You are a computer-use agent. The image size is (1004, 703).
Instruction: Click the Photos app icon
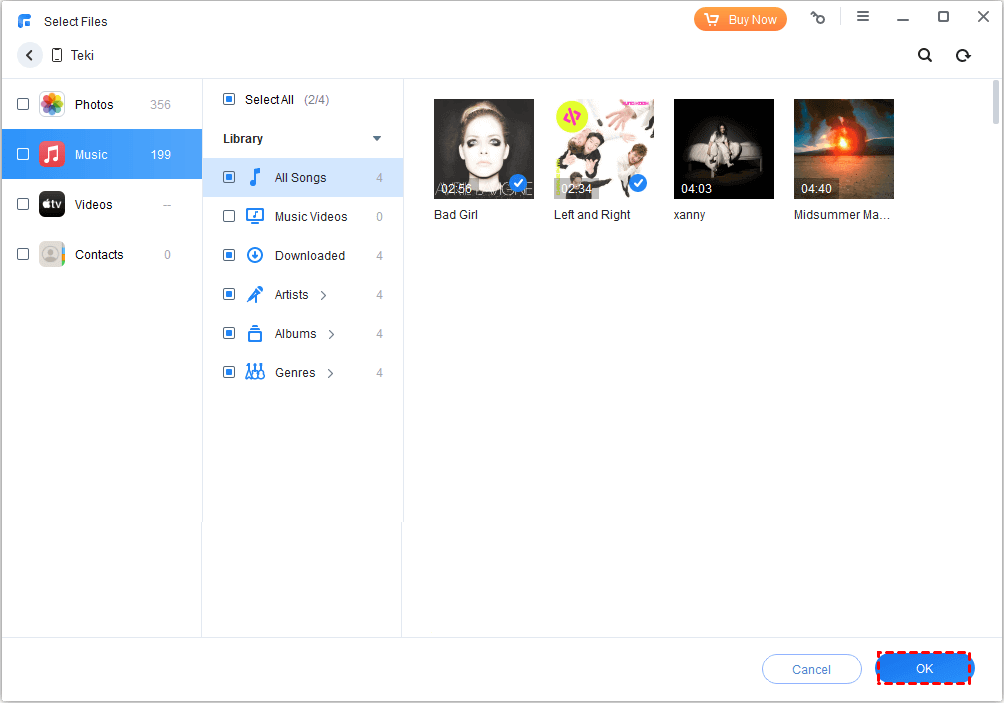pos(52,104)
